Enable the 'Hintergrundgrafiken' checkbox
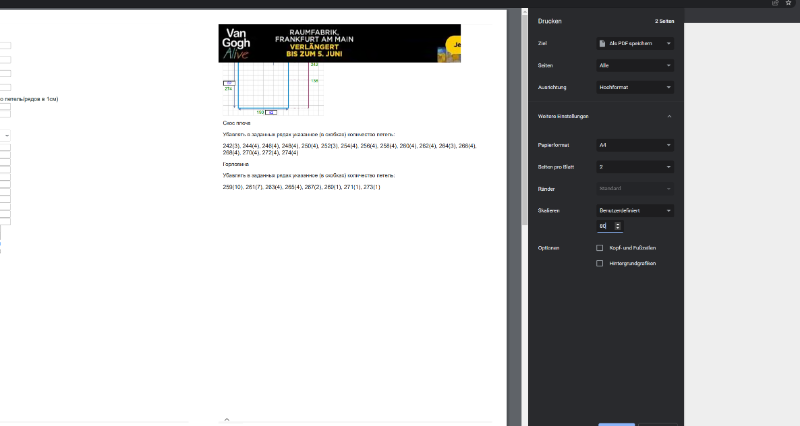 click(600, 263)
